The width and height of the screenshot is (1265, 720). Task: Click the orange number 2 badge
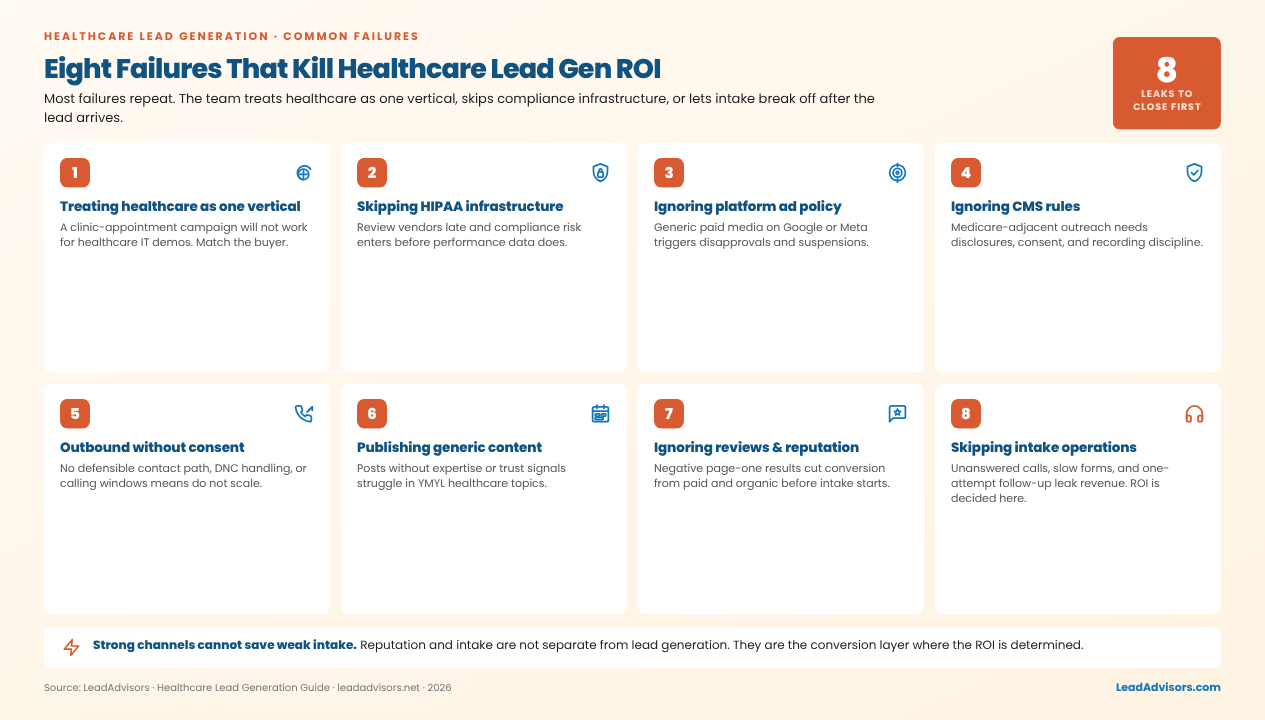[x=371, y=173]
